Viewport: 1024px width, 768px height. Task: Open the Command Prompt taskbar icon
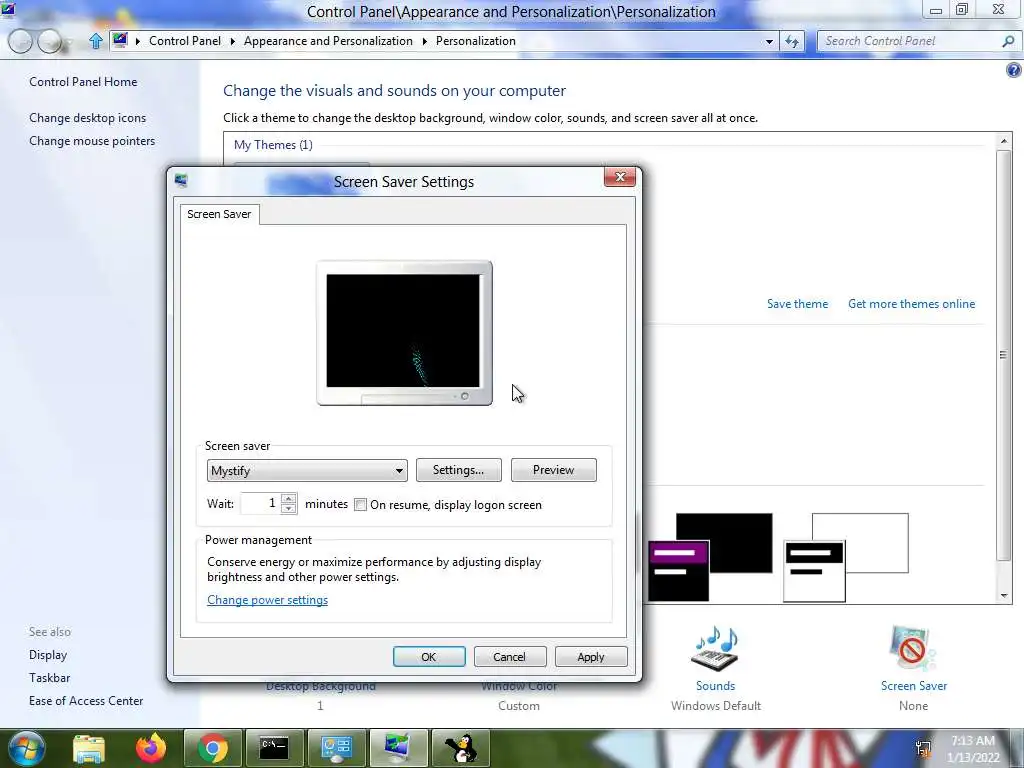tap(274, 748)
